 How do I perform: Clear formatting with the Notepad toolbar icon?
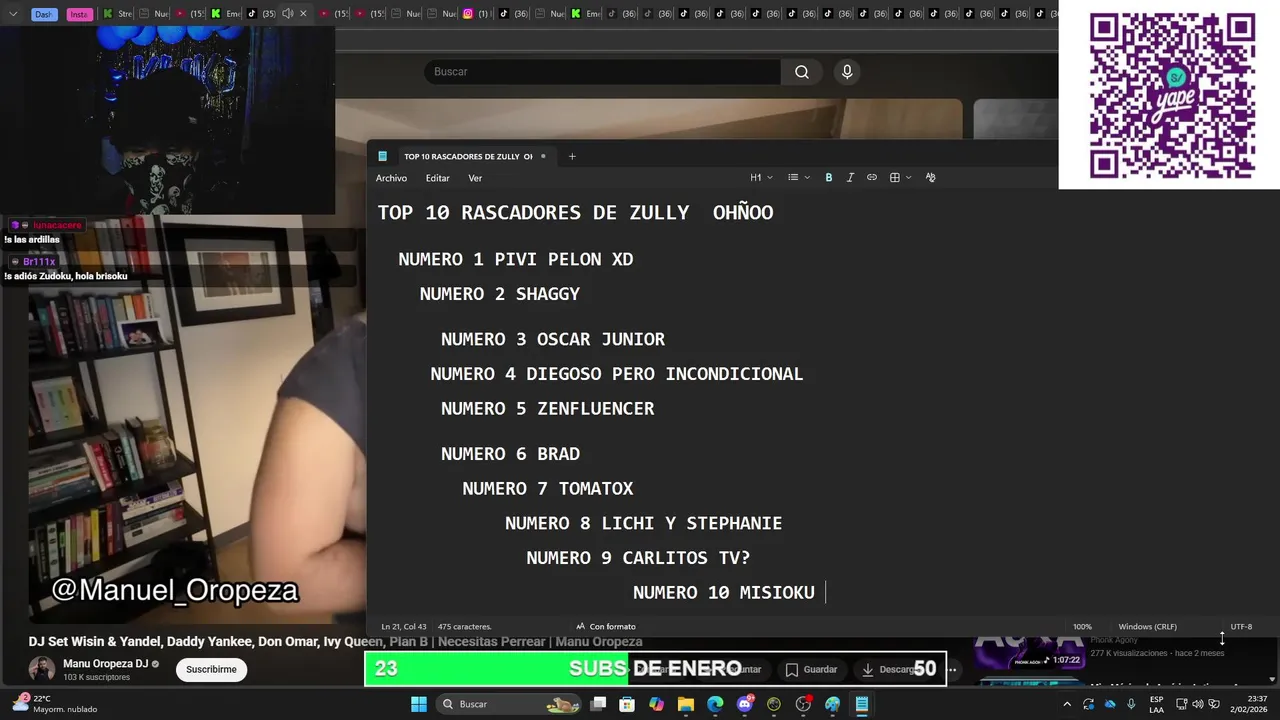point(930,177)
